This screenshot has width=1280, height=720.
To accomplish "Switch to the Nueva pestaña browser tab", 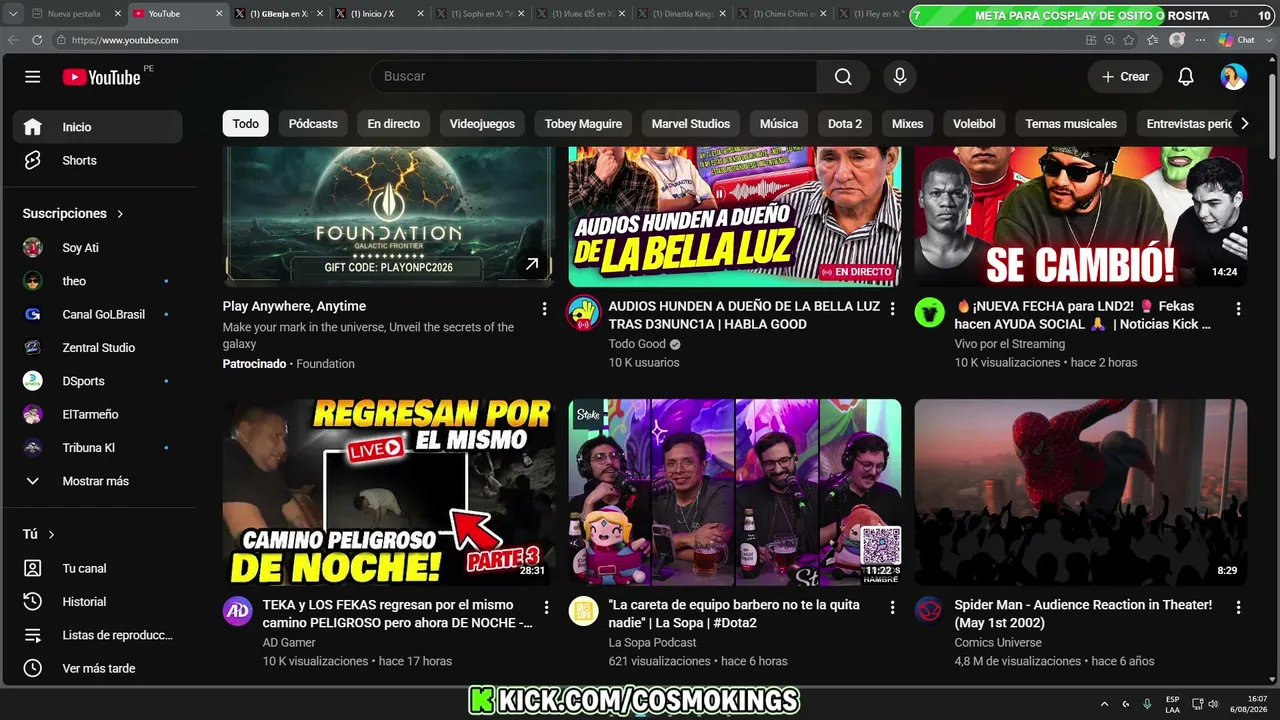I will coord(74,14).
